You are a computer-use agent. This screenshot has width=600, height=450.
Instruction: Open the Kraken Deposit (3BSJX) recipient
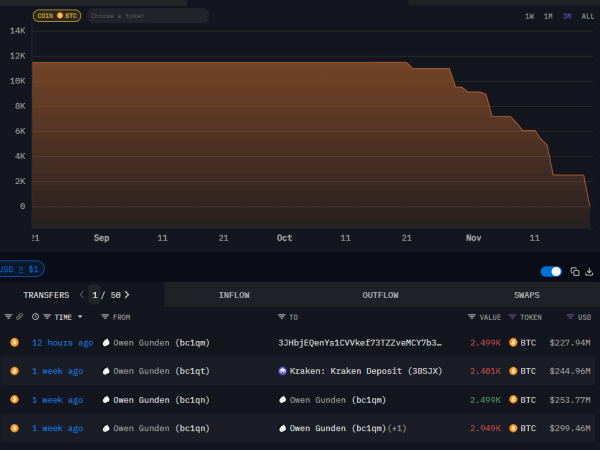366,371
